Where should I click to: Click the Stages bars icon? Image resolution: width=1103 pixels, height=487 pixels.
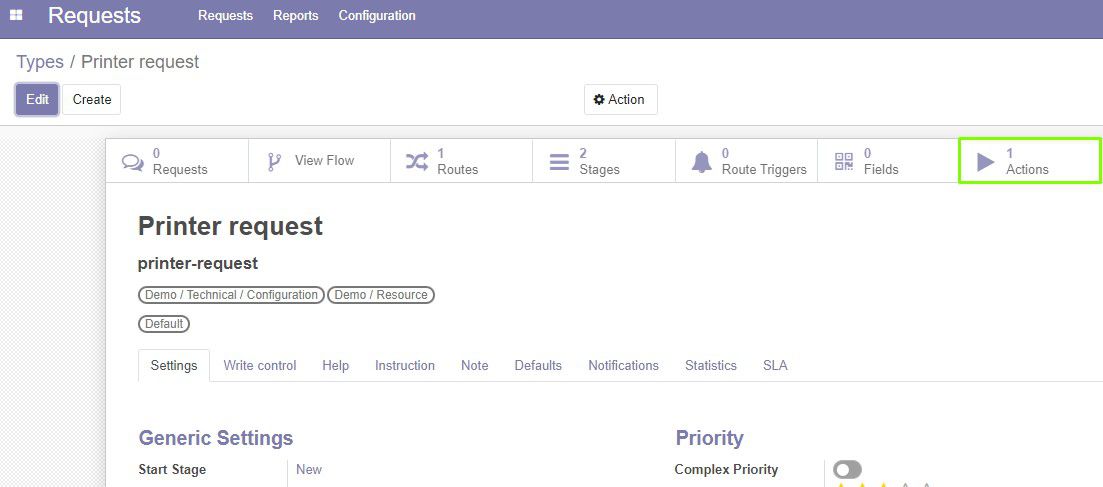(559, 162)
